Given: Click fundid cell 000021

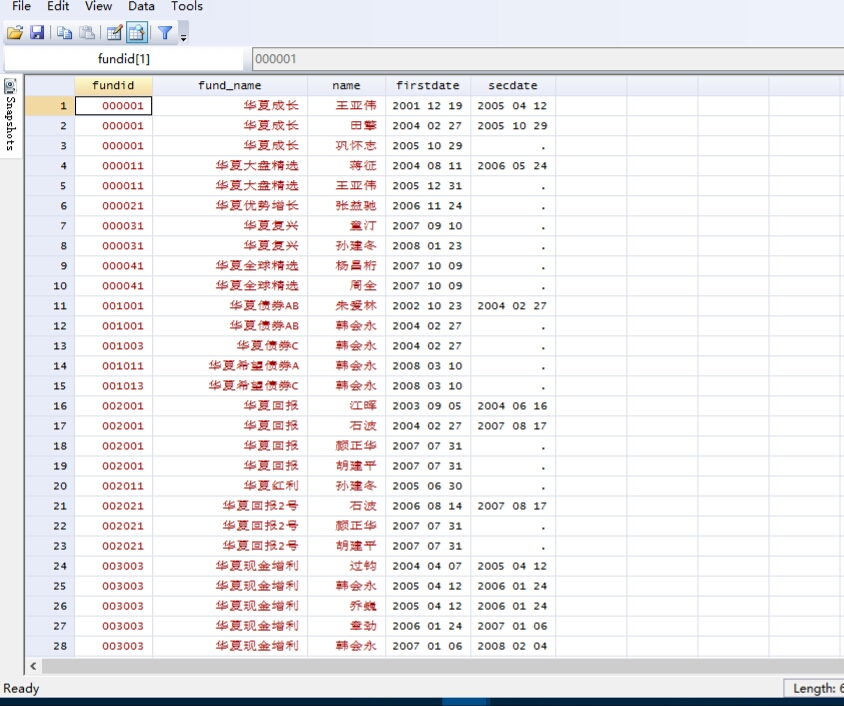Looking at the screenshot, I should tap(114, 206).
